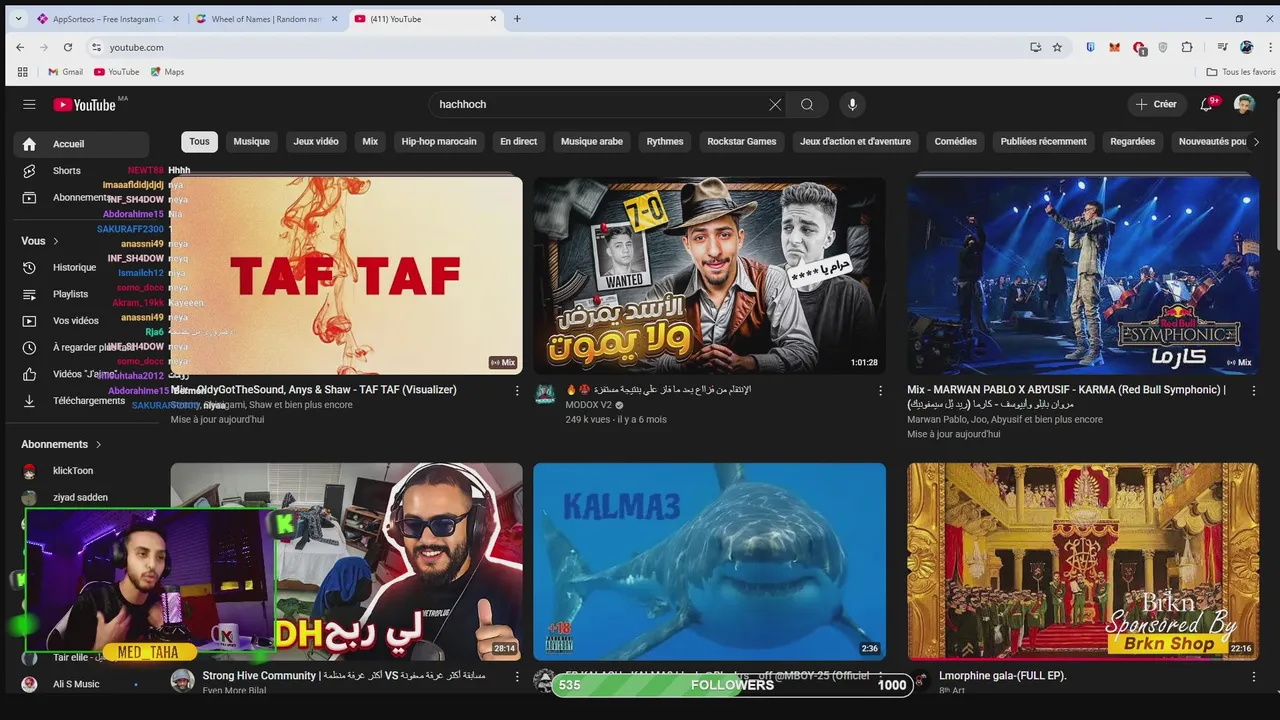Switch to the Wheel of Names tab

point(266,19)
